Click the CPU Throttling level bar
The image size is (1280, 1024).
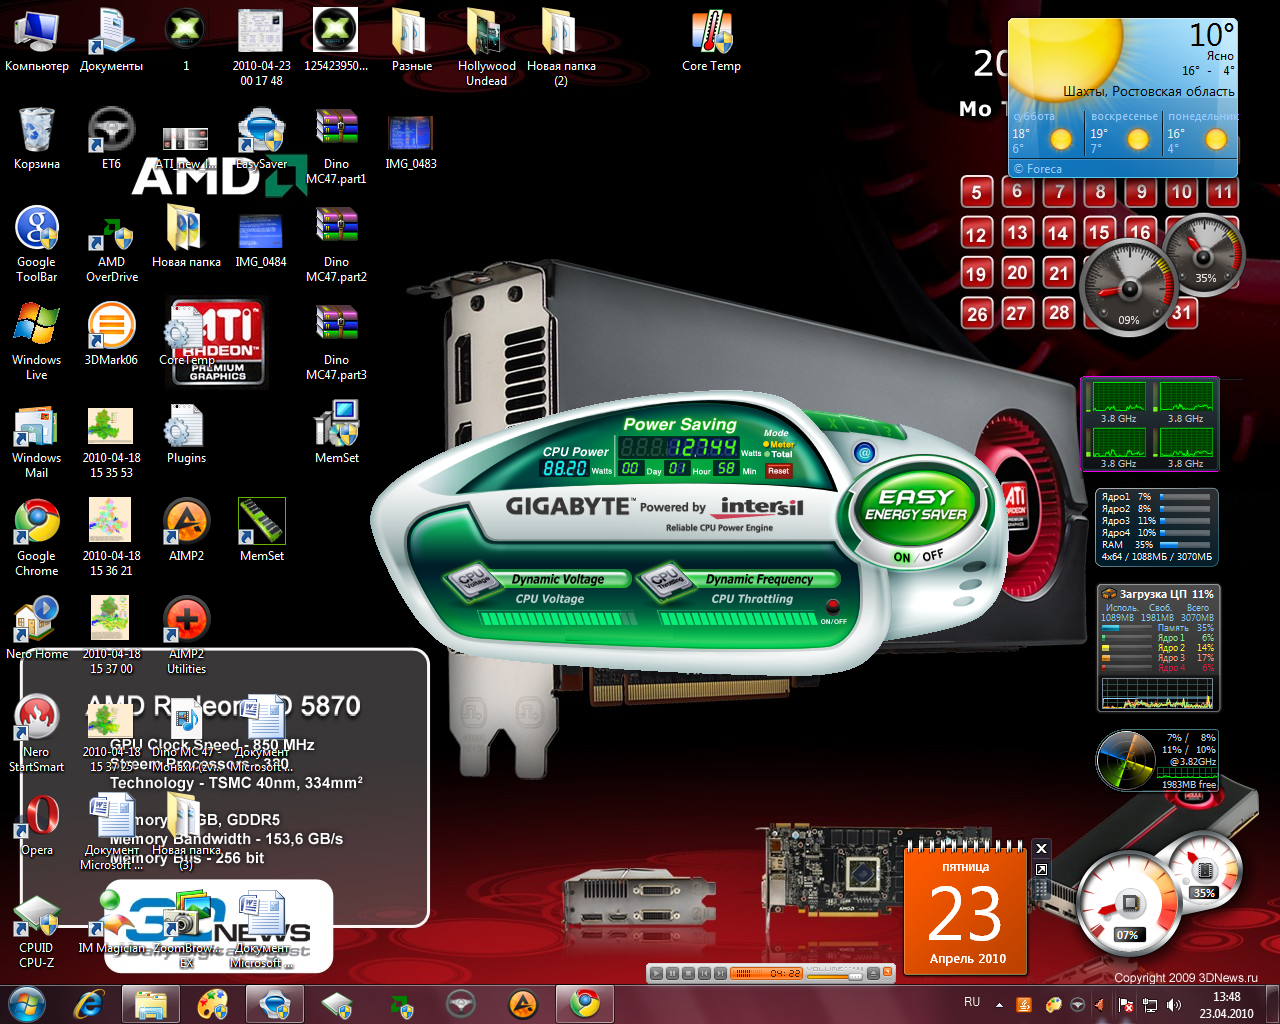point(738,619)
